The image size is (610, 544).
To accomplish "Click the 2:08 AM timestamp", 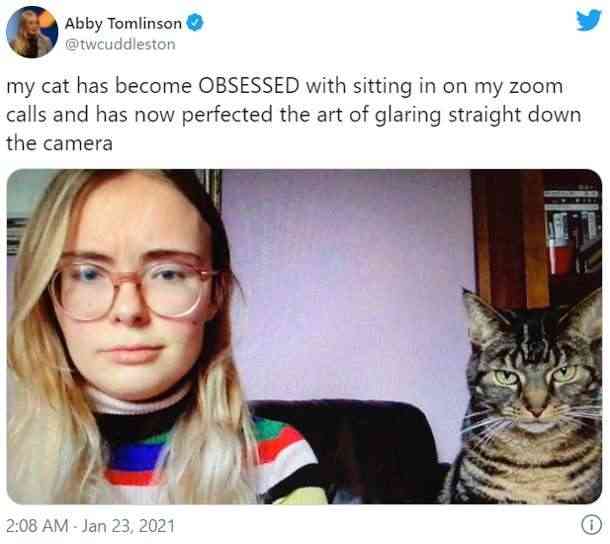I will tap(37, 526).
